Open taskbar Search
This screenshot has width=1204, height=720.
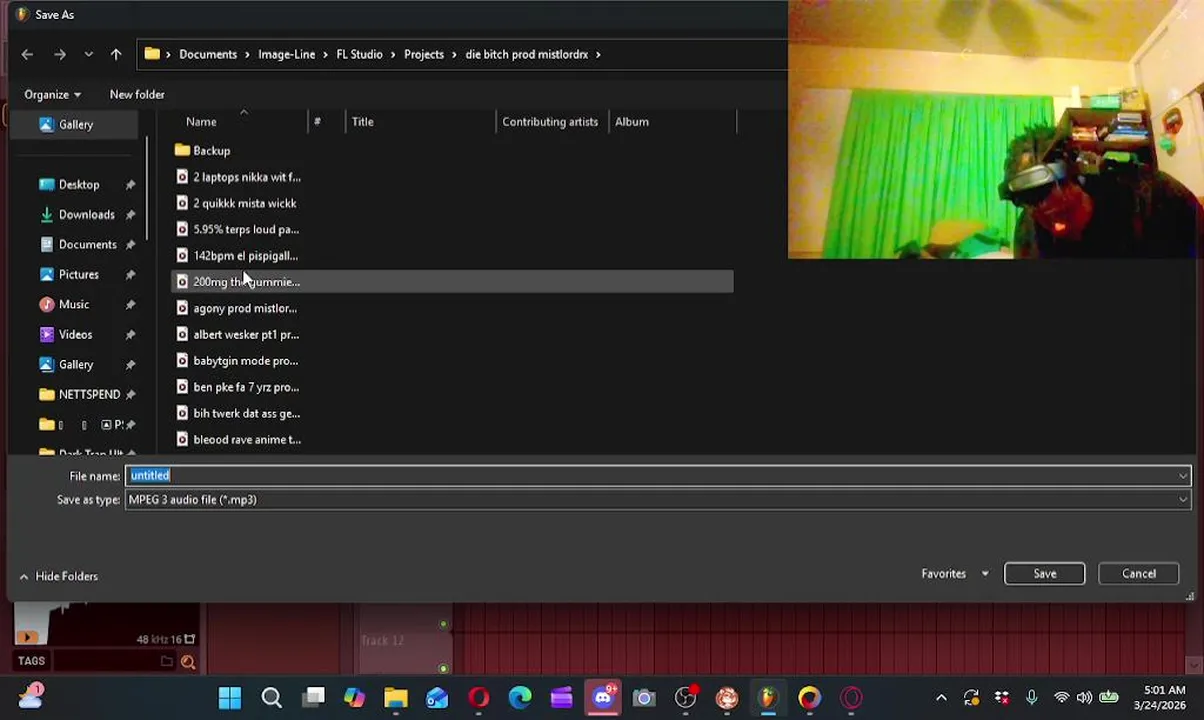point(272,698)
